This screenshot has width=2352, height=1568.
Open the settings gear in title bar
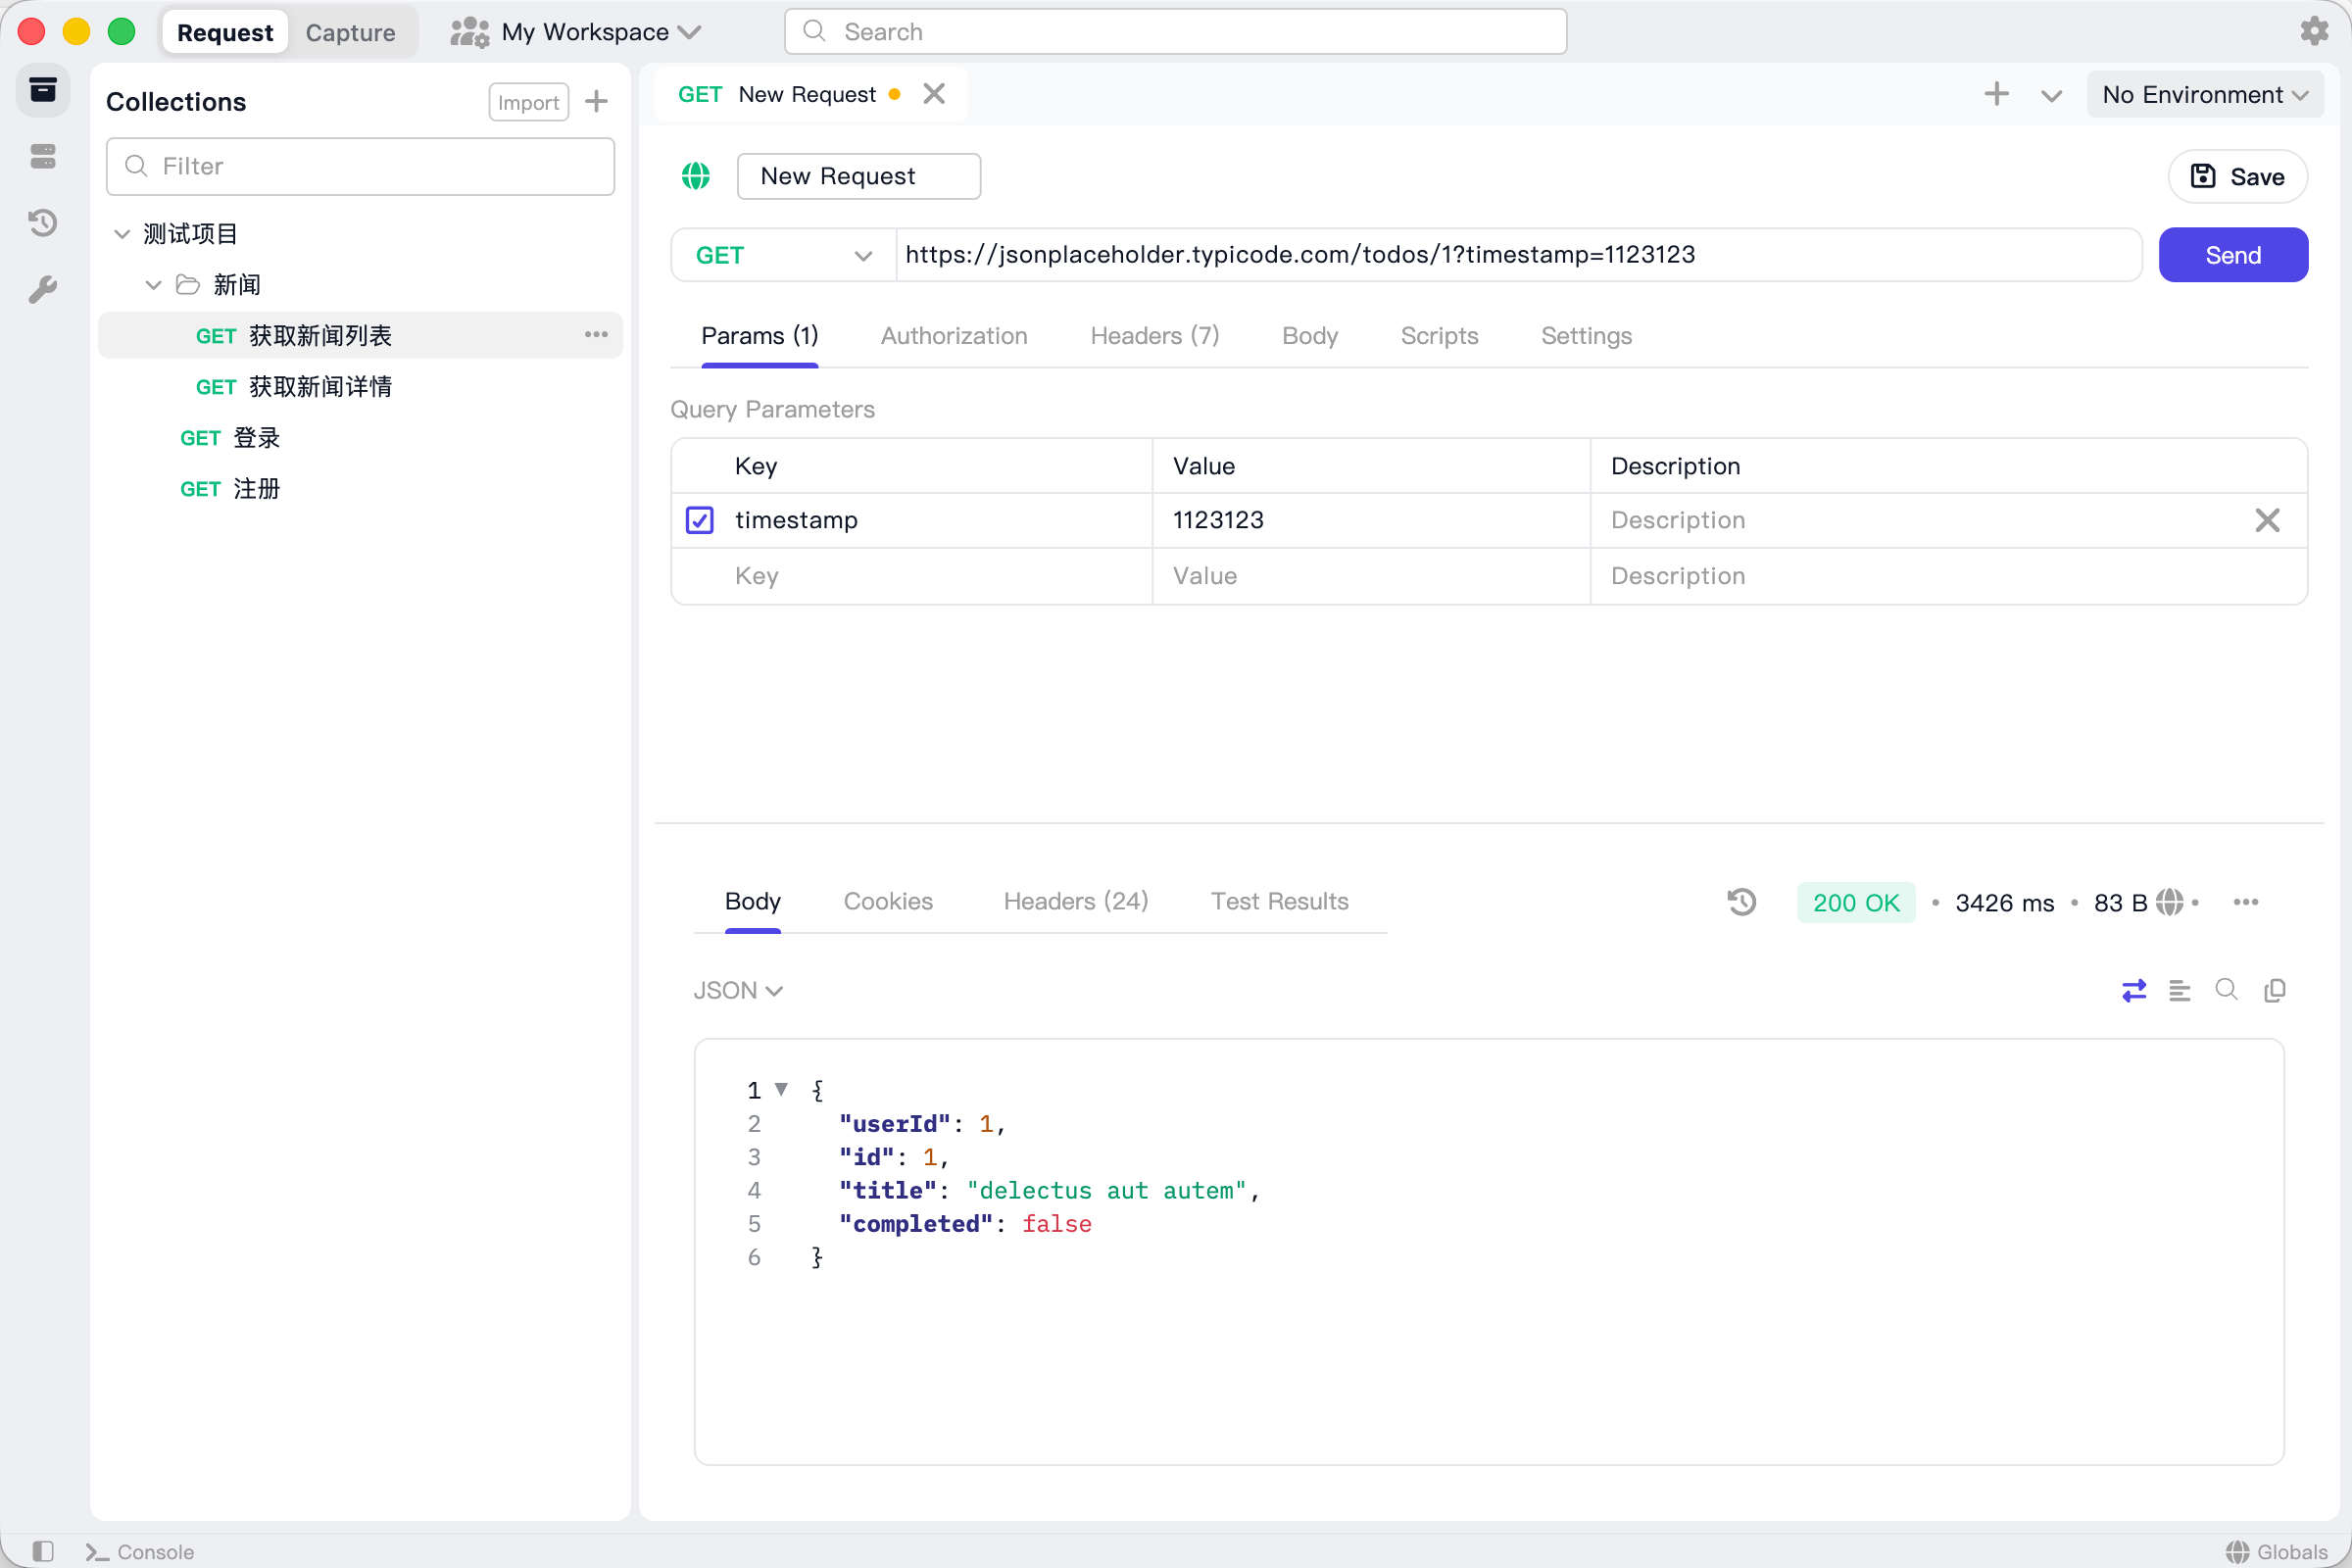[2314, 31]
